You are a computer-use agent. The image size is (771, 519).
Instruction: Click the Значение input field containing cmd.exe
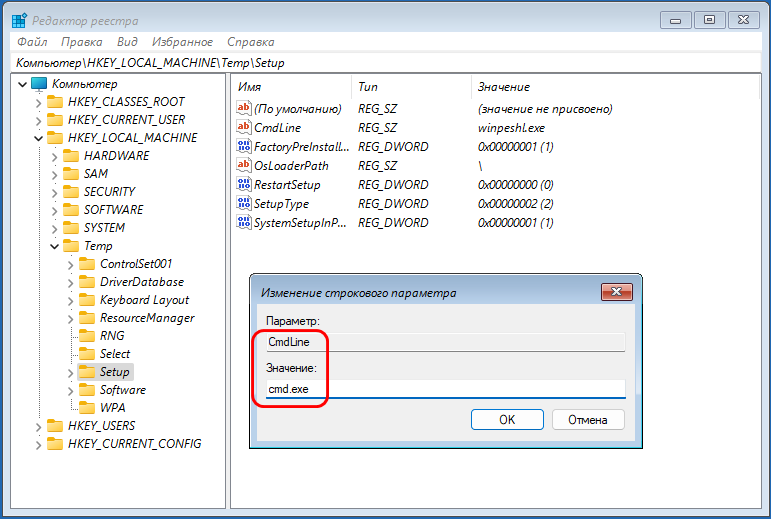point(445,389)
